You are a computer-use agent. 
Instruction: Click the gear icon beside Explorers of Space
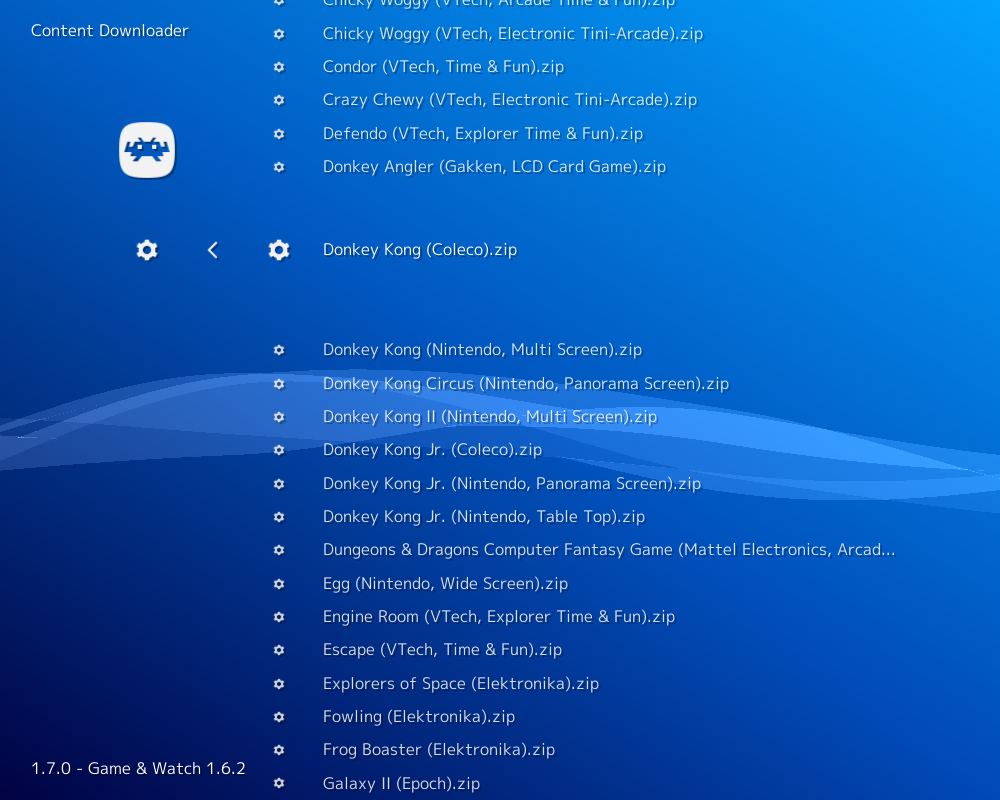click(279, 684)
